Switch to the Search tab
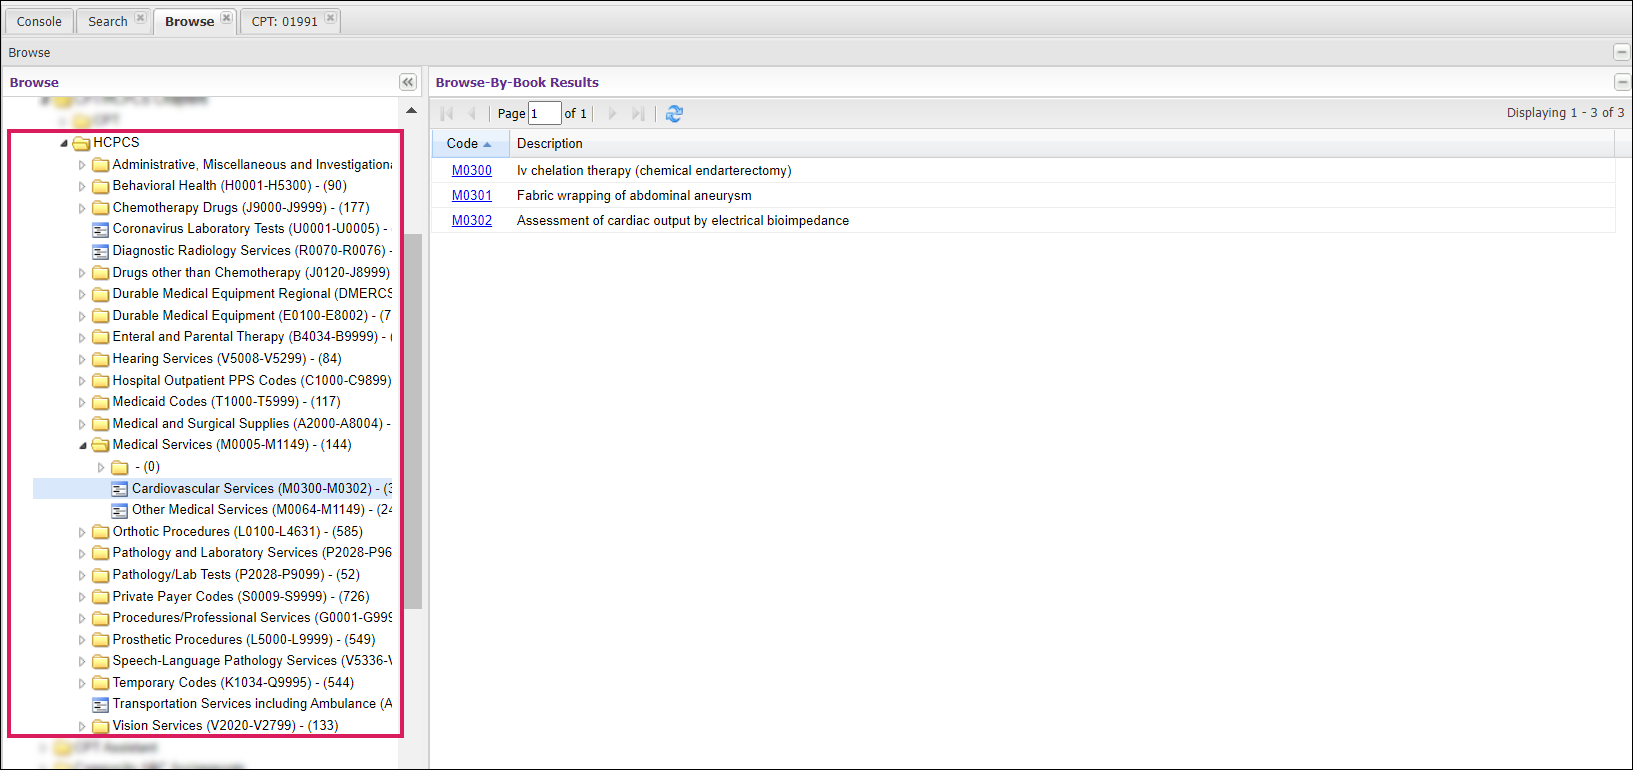 [x=108, y=21]
